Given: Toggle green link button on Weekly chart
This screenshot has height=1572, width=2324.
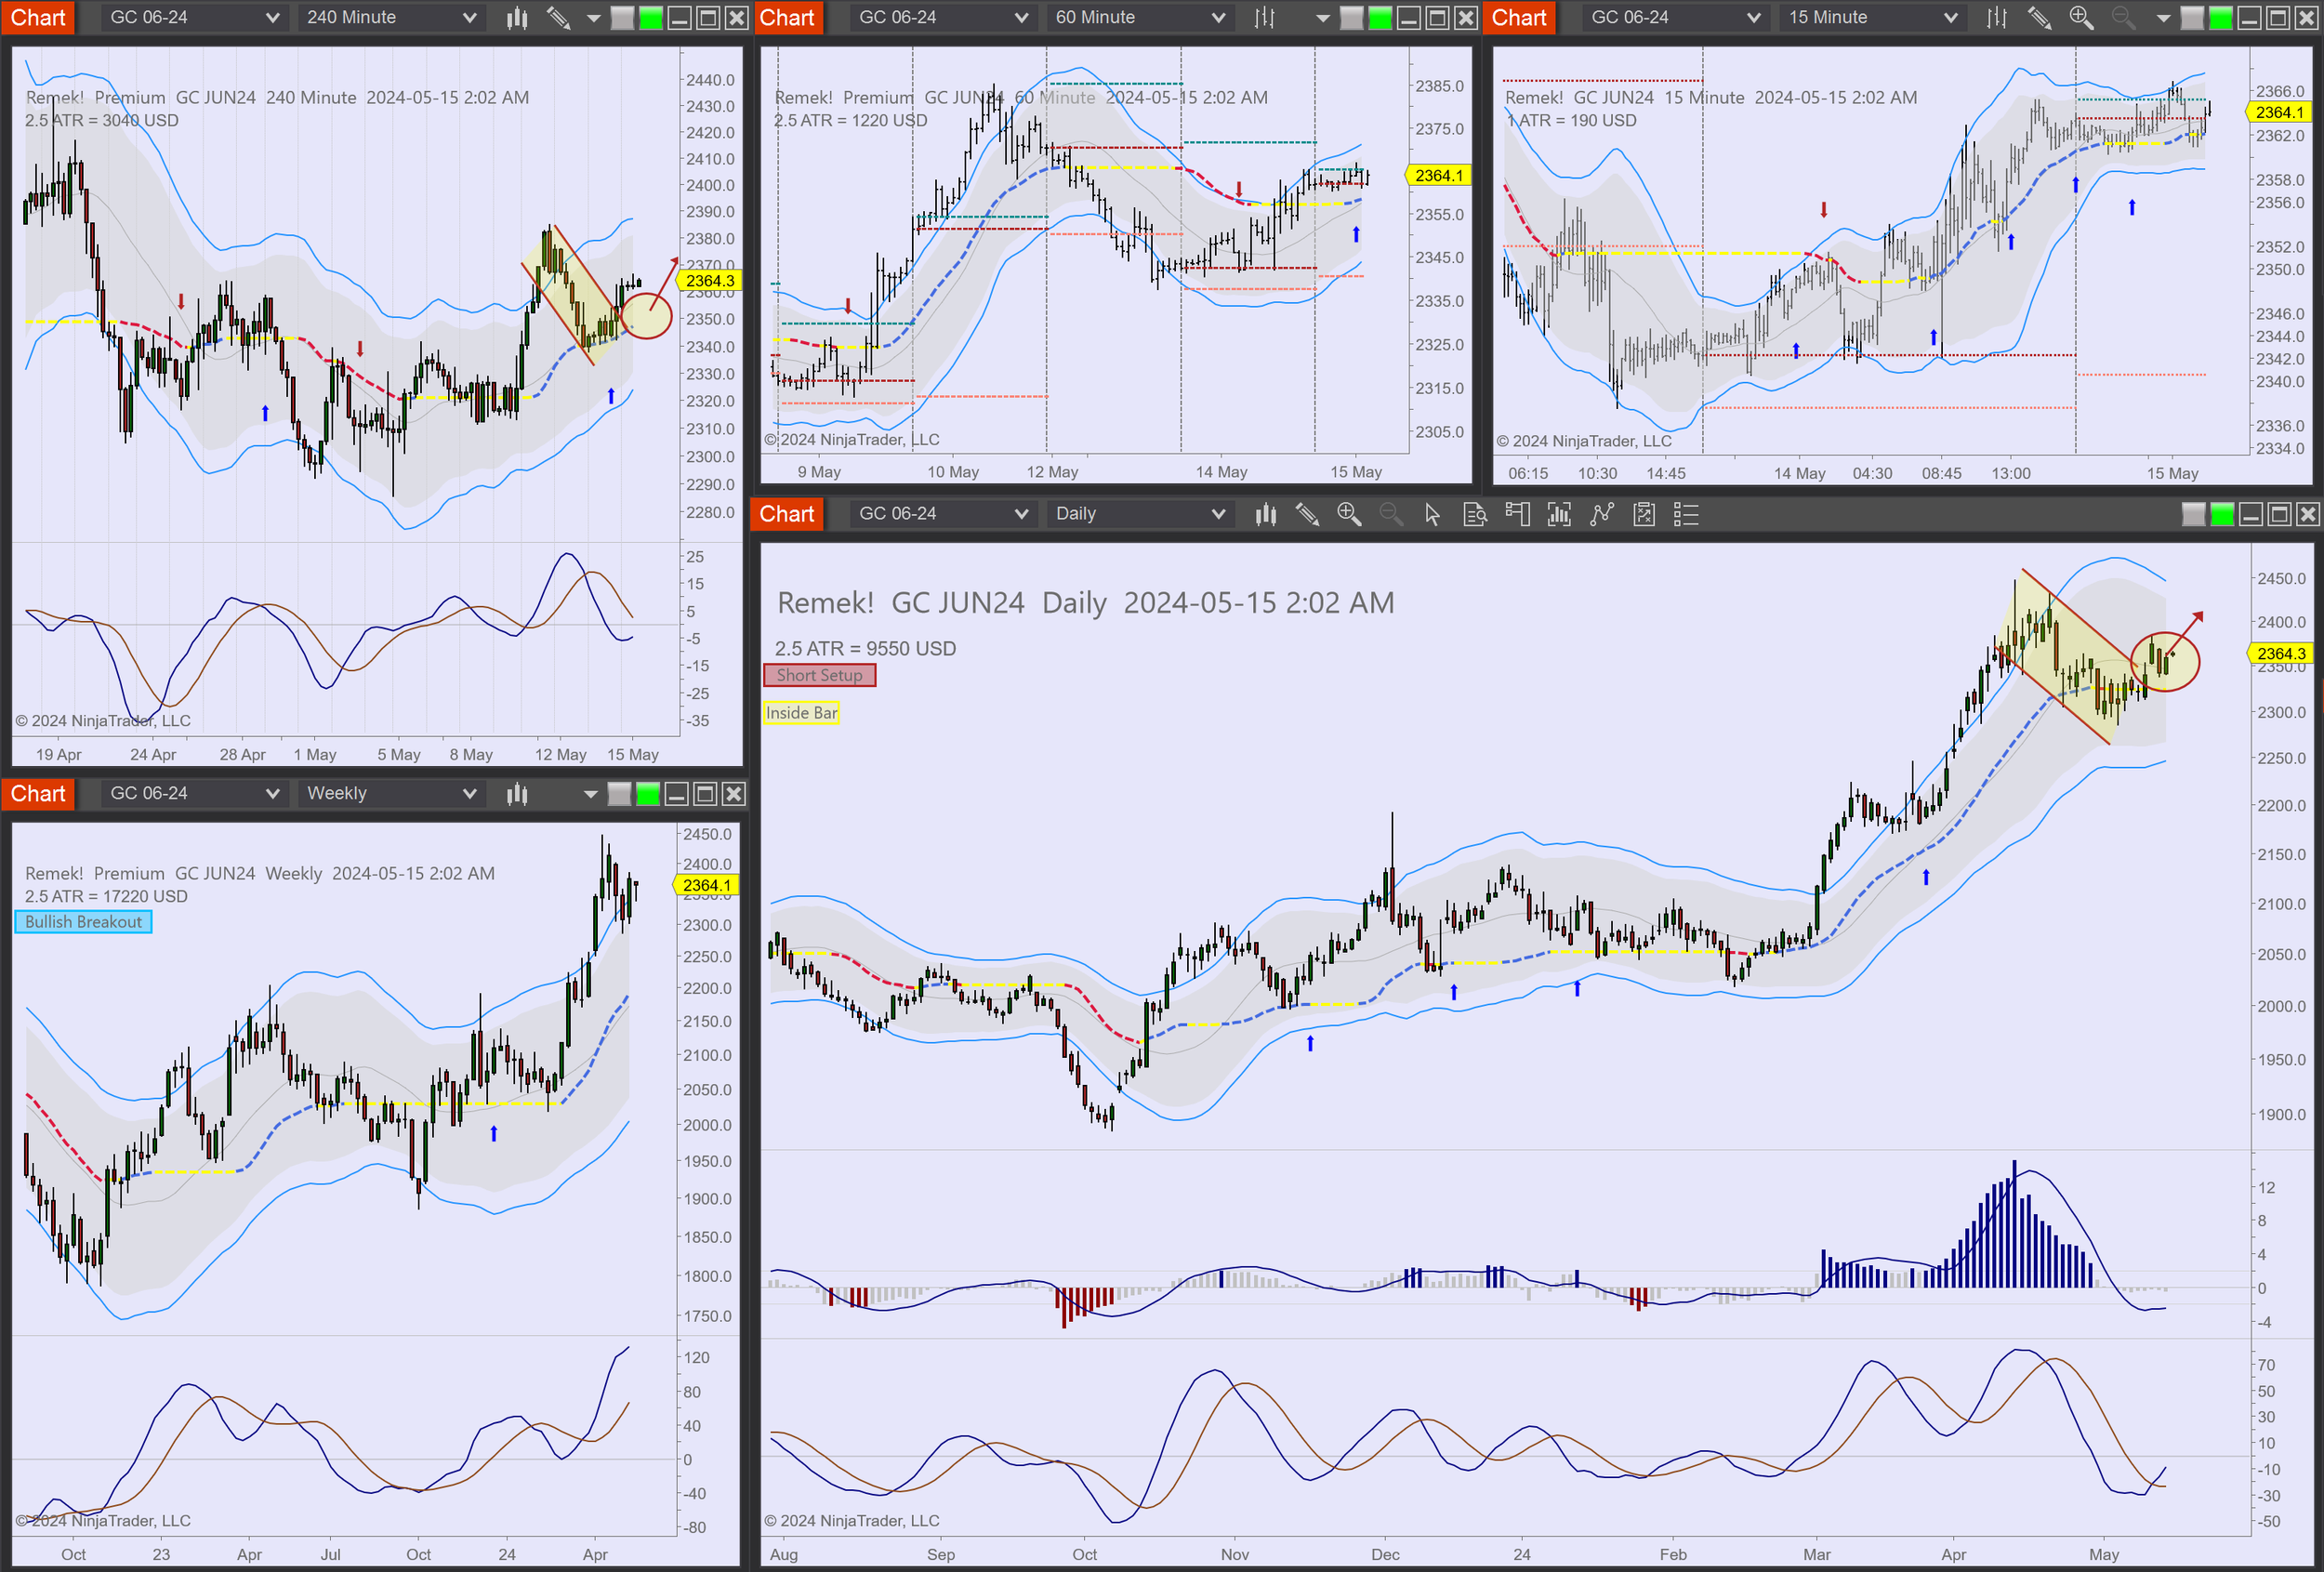Looking at the screenshot, I should click(x=648, y=794).
